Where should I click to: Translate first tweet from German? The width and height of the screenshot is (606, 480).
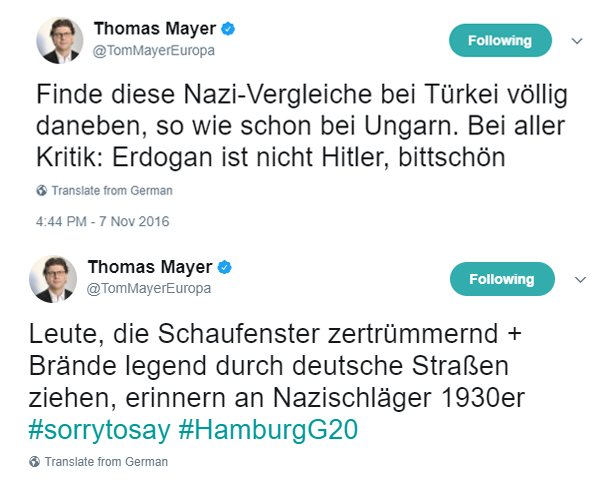click(110, 190)
